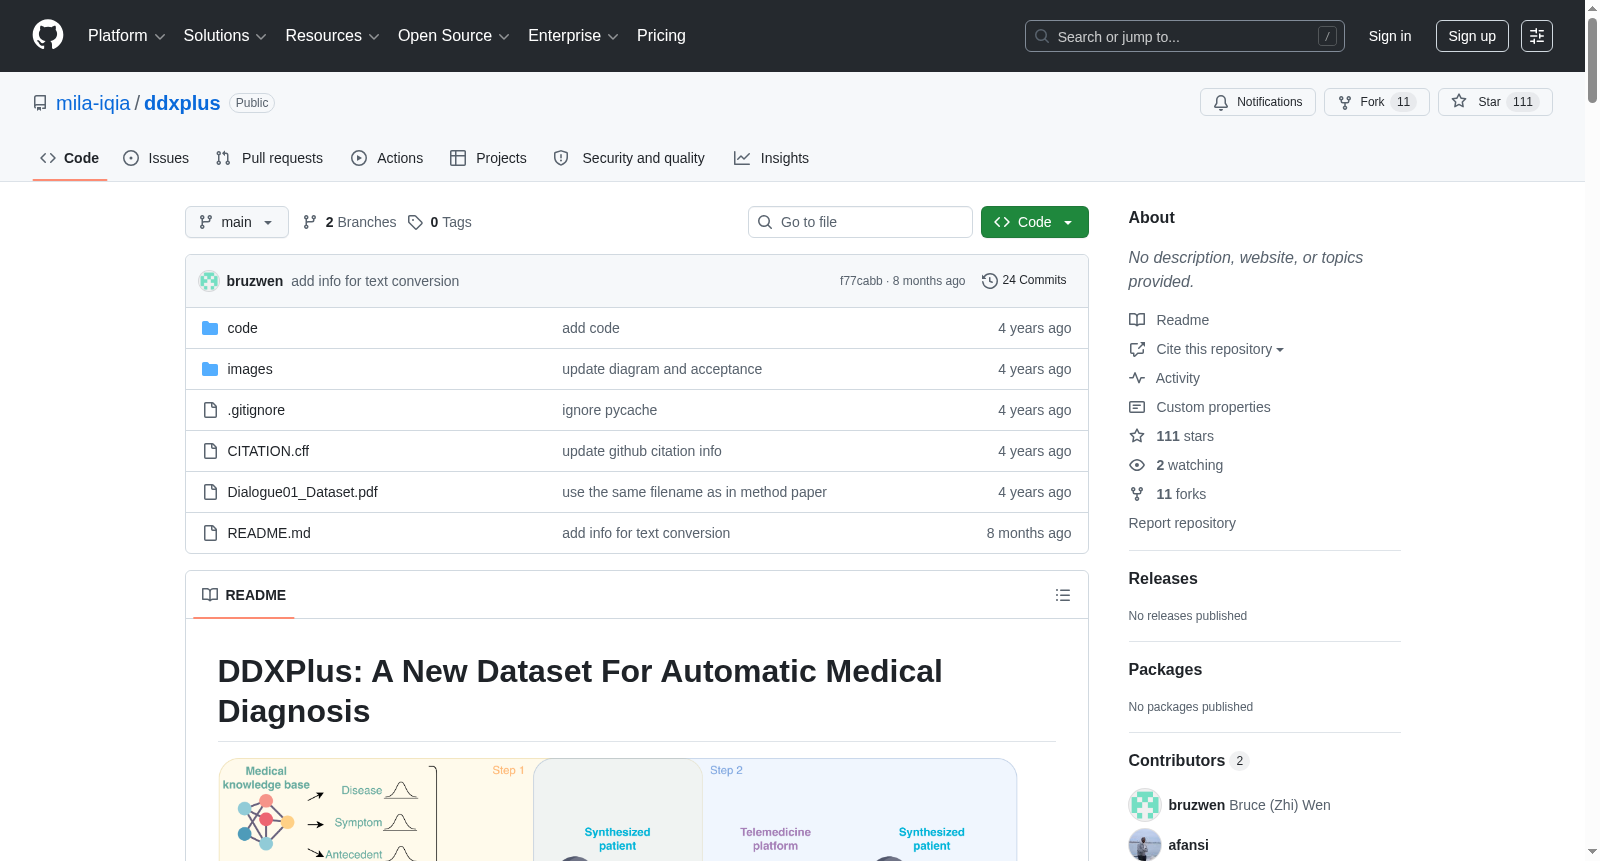This screenshot has width=1600, height=861.
Task: Click the README outline list icon
Action: [1063, 595]
